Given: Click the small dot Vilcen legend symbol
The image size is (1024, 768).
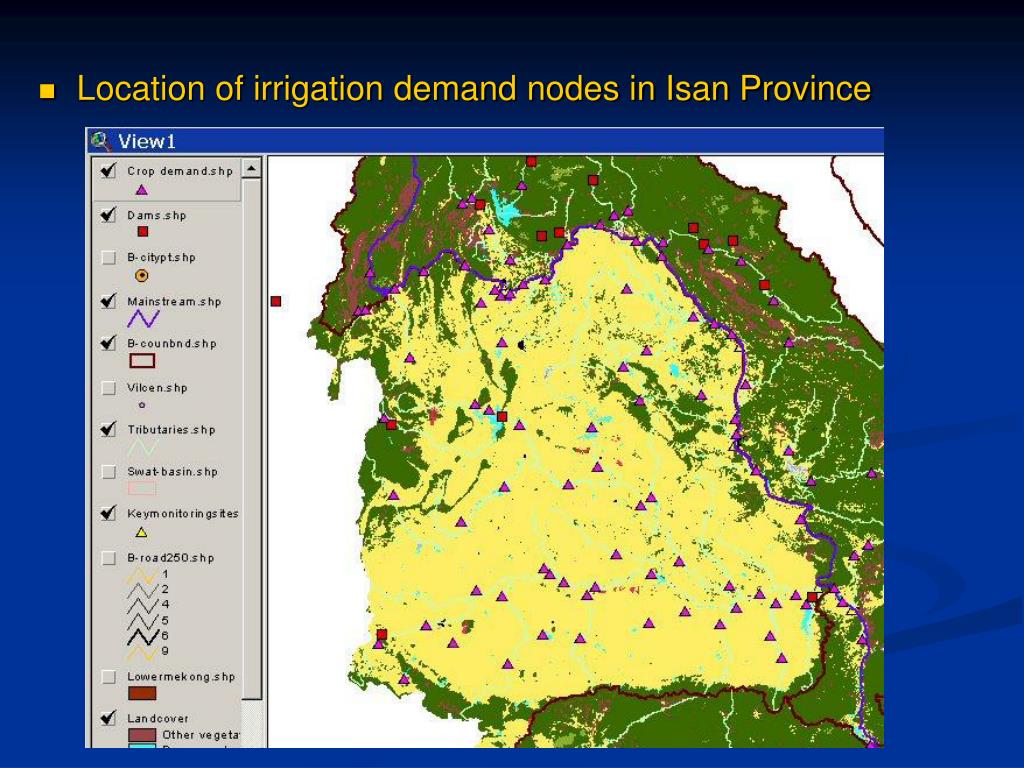Looking at the screenshot, I should [142, 405].
